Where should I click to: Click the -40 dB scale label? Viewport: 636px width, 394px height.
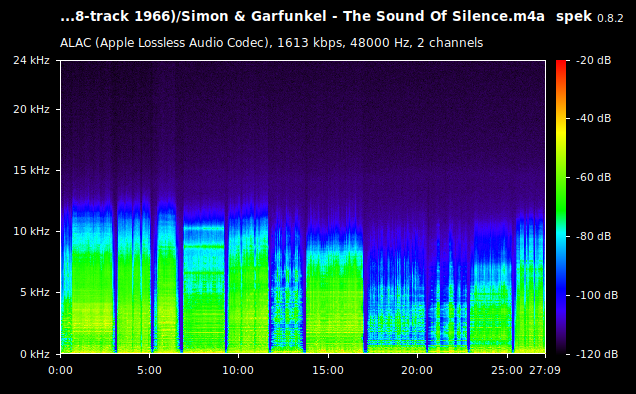pyautogui.click(x=593, y=118)
